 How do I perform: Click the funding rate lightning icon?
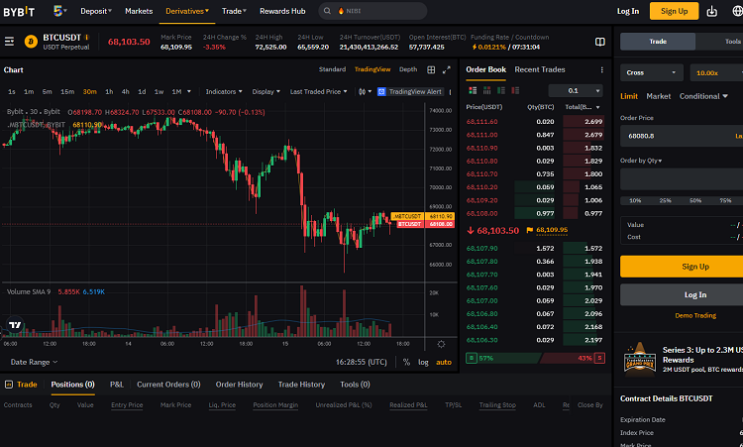pos(475,47)
